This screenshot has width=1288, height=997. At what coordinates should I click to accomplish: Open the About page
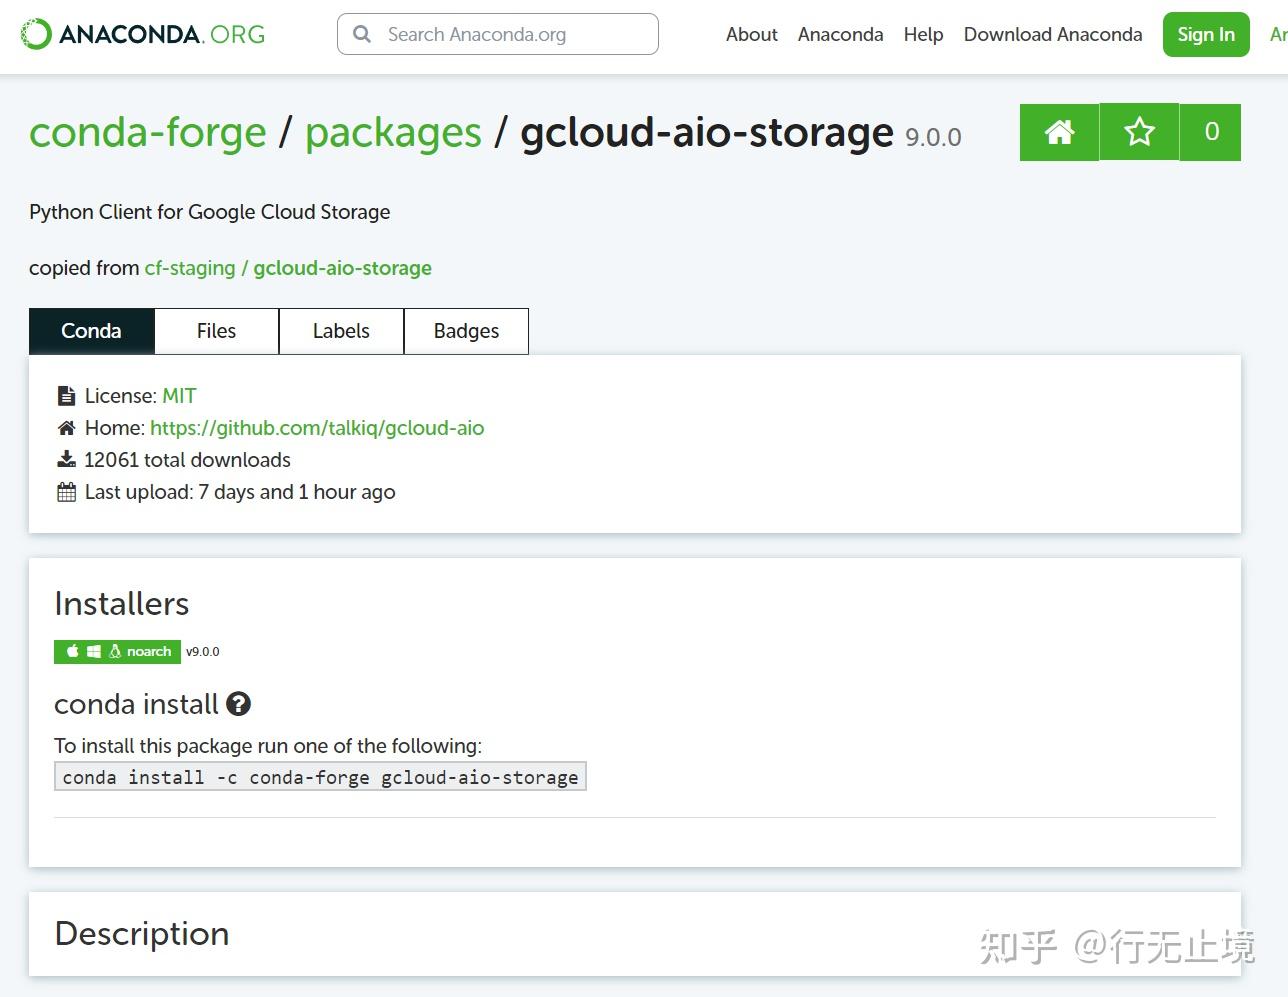[x=752, y=34]
